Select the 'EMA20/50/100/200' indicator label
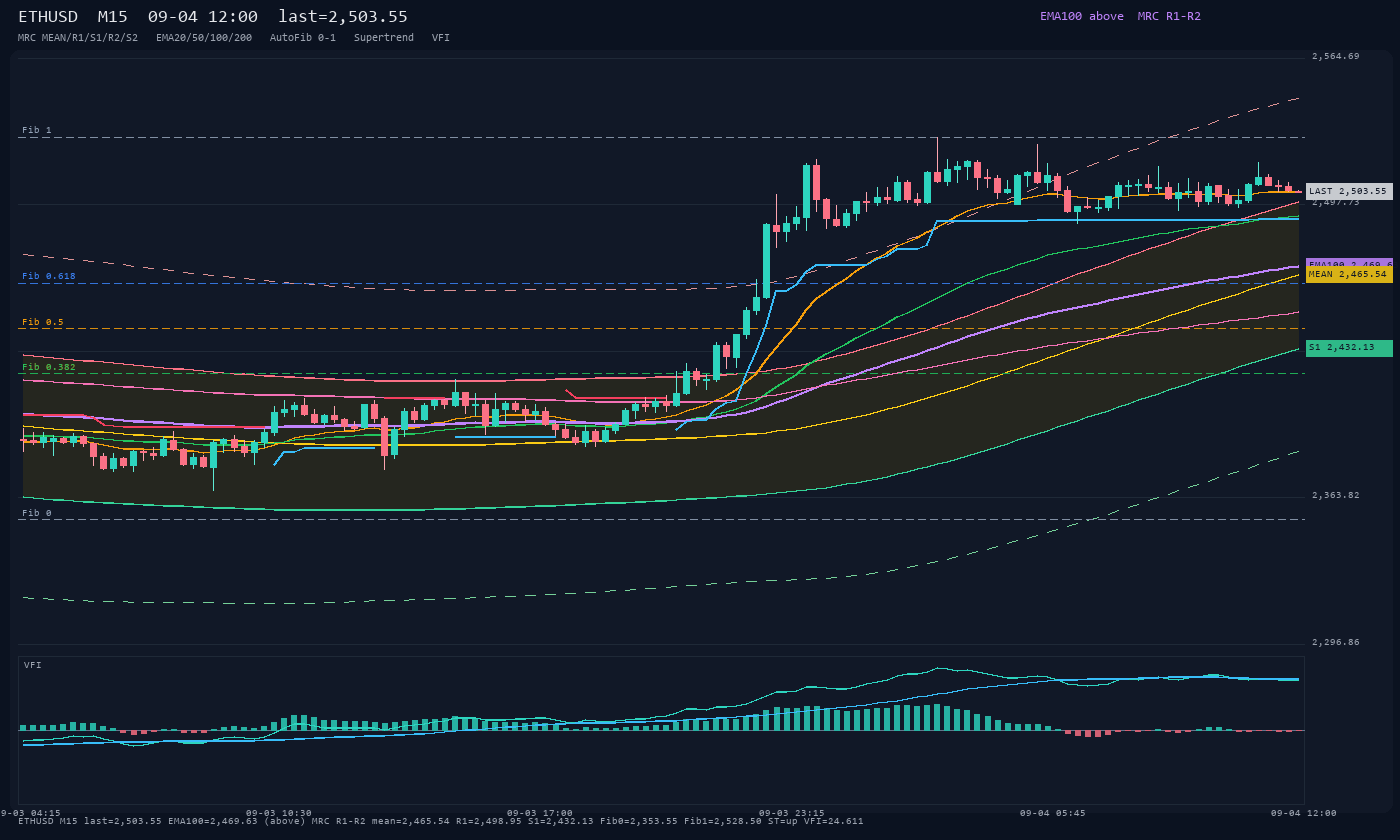The height and width of the screenshot is (840, 1400). pyautogui.click(x=204, y=38)
